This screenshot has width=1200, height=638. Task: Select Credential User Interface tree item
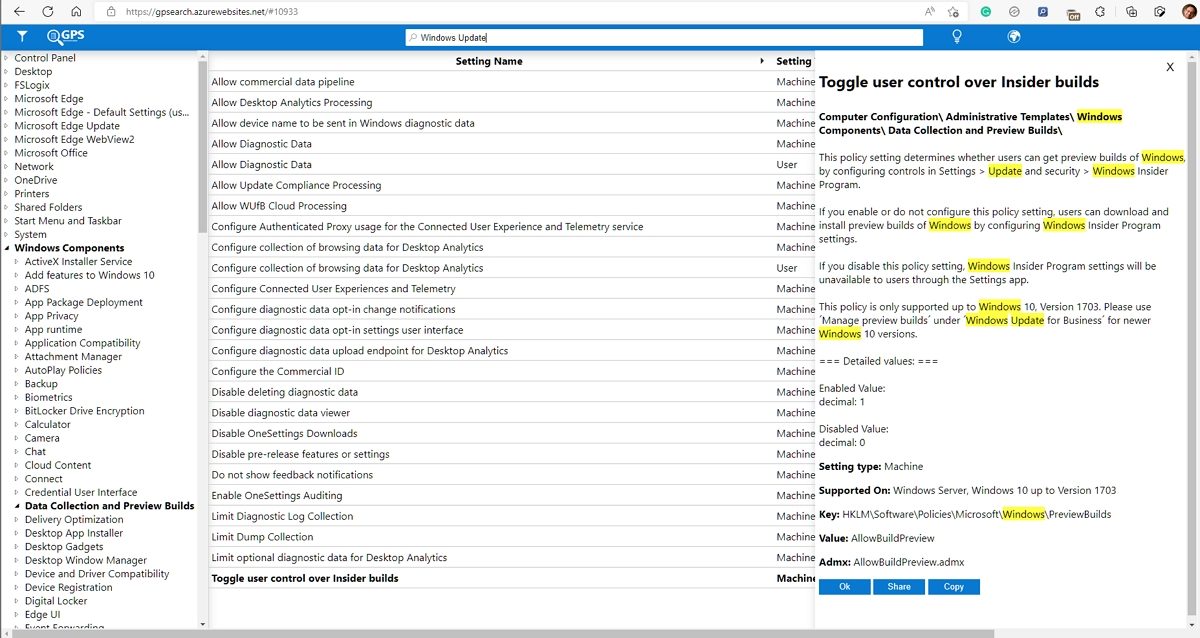coord(81,492)
